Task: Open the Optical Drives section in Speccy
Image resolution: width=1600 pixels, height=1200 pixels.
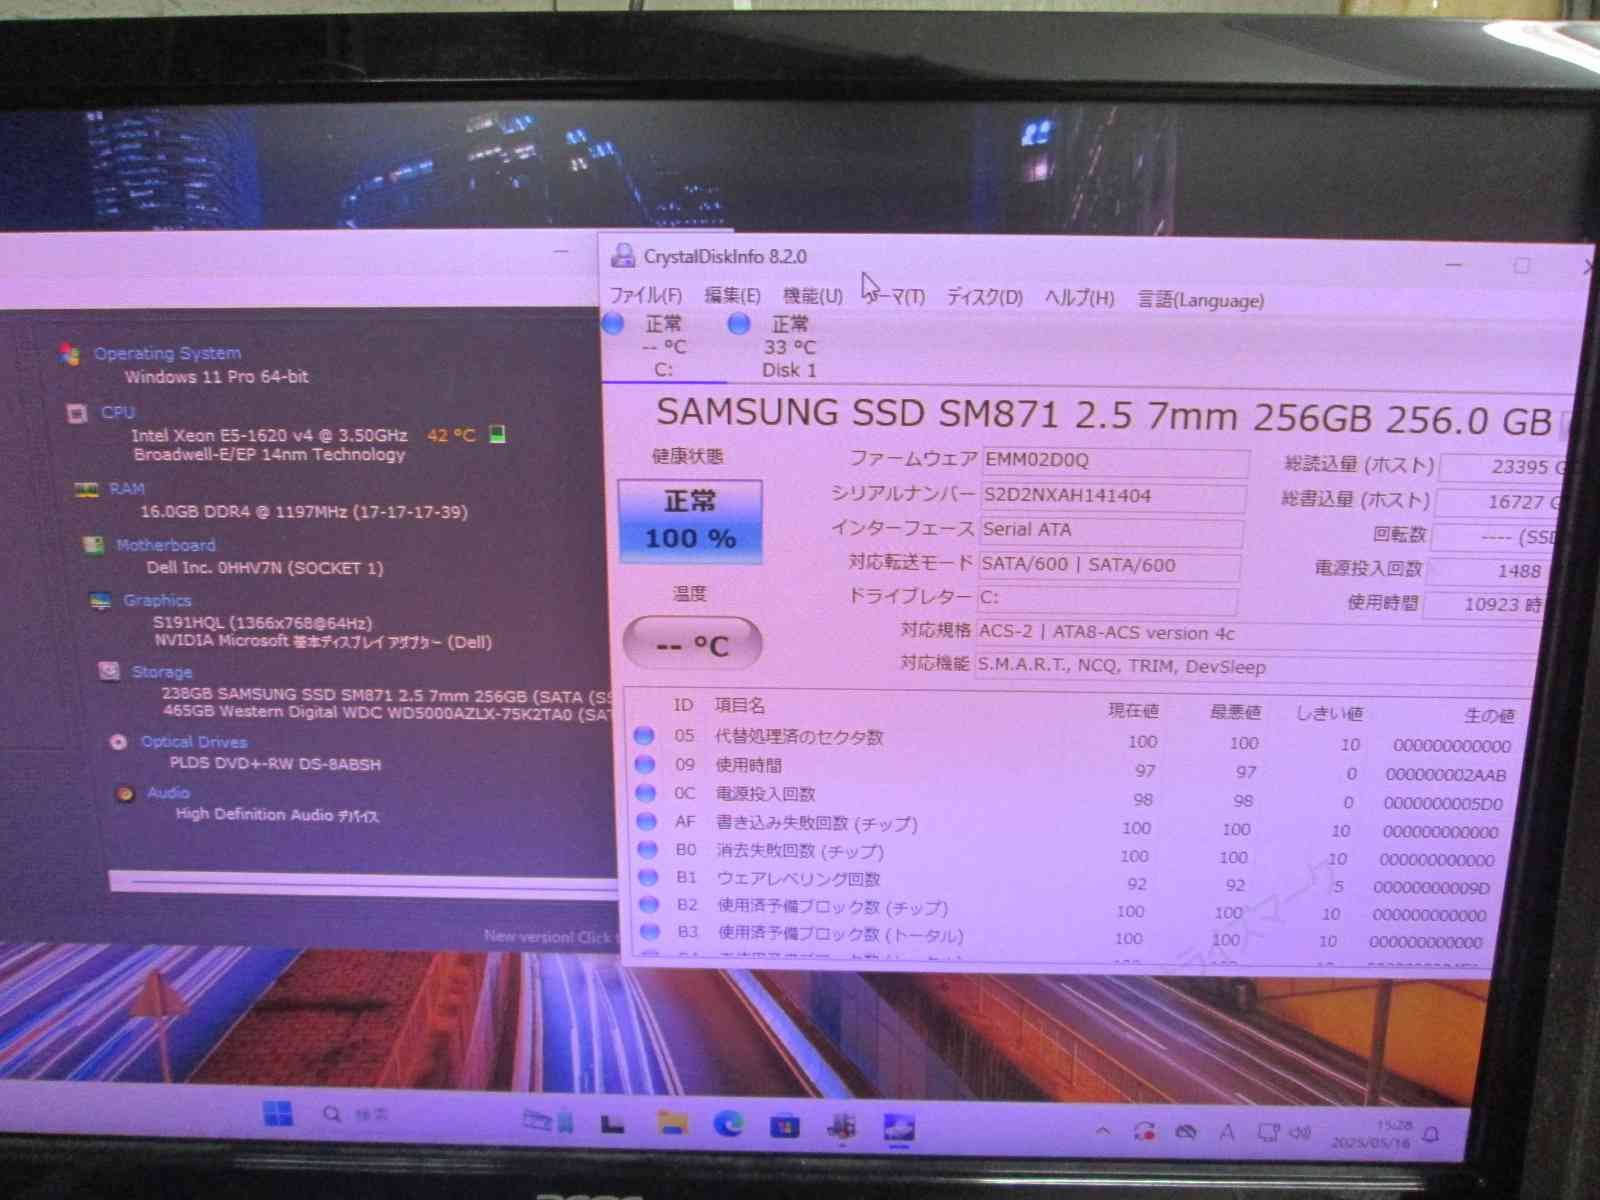Action: tap(194, 742)
